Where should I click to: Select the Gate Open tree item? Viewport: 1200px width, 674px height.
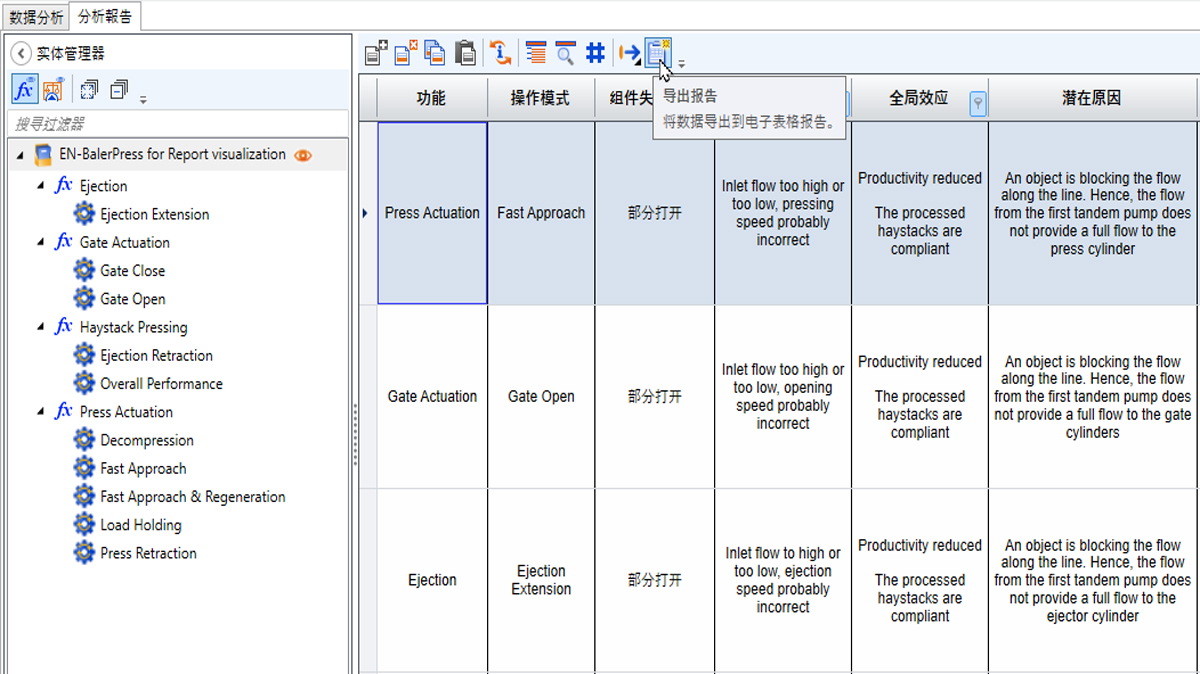click(x=133, y=299)
